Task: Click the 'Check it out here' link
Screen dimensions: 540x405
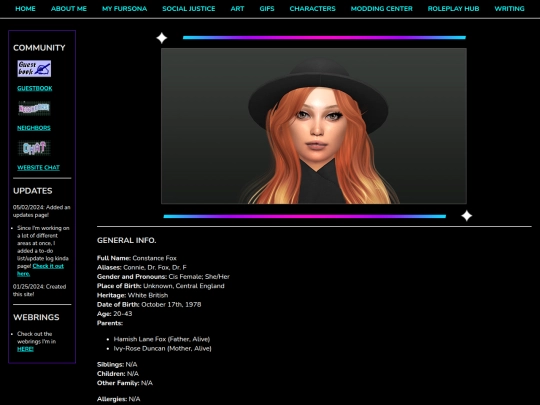Action: (x=40, y=270)
